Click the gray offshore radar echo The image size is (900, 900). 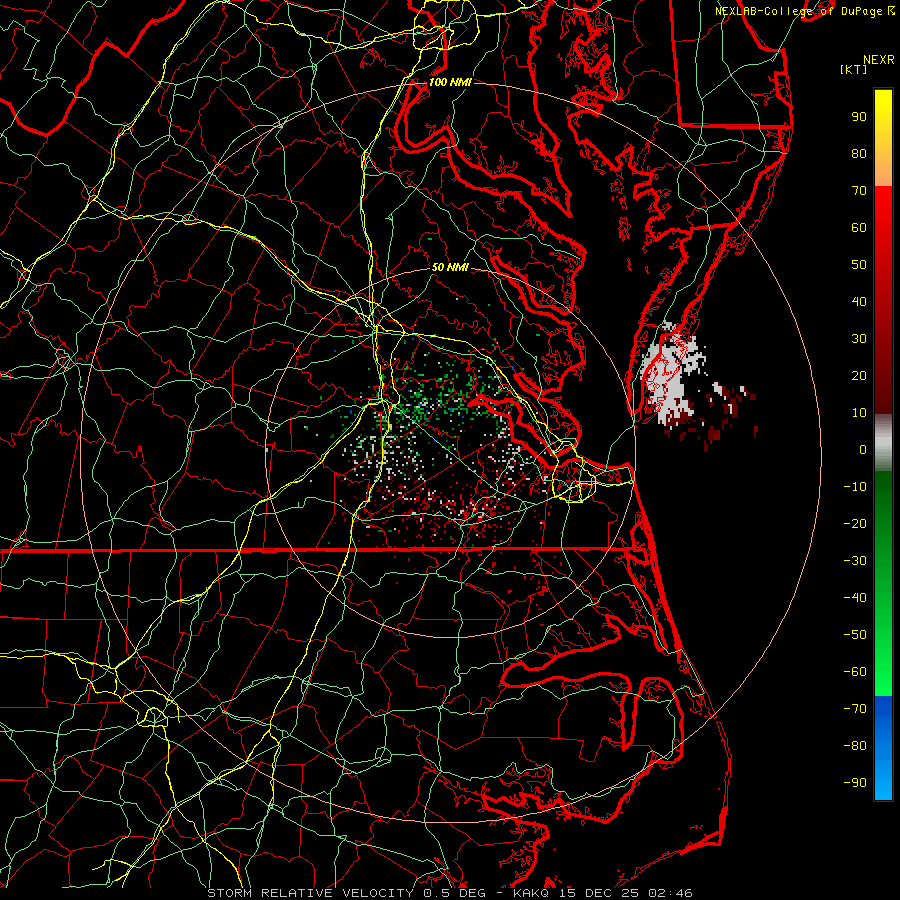coord(672,373)
